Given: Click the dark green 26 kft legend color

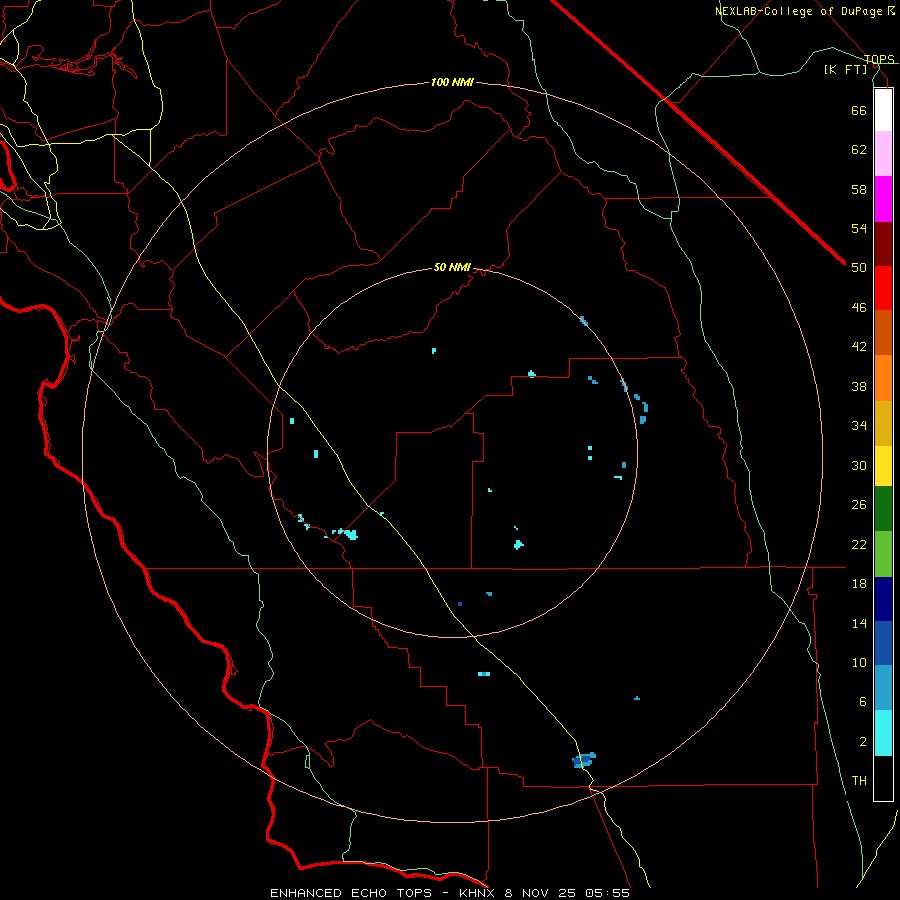Looking at the screenshot, I should click(883, 509).
